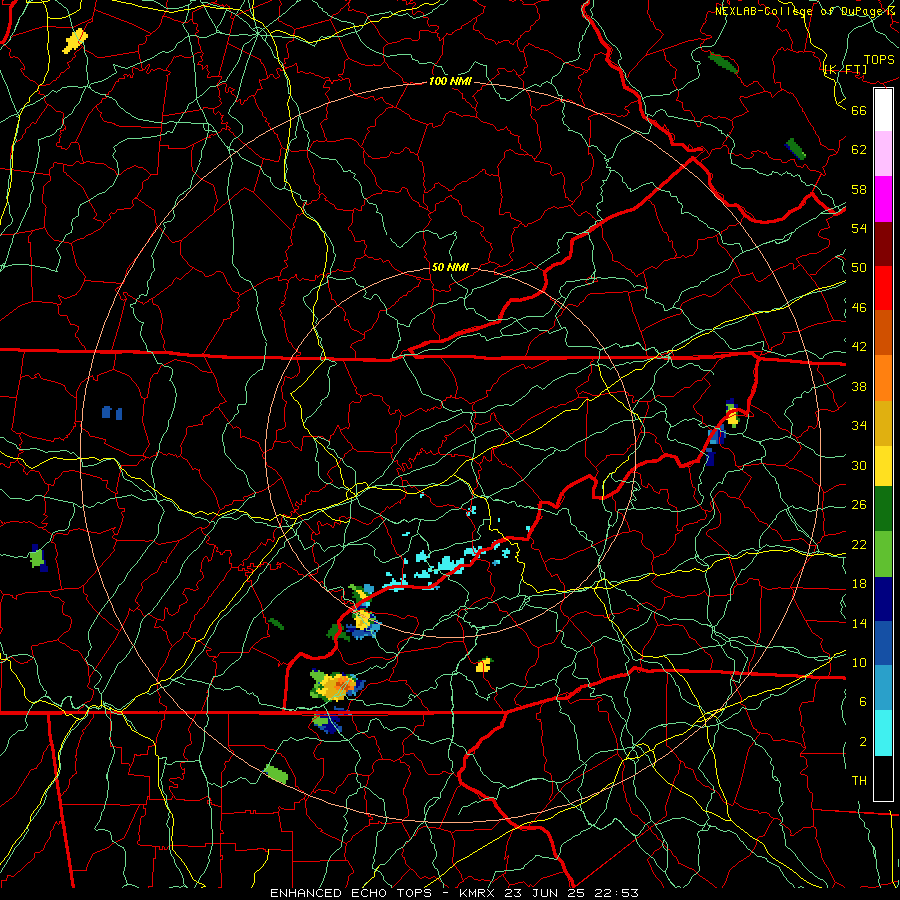Click the NEXLAB-College of DuPage credit

(x=806, y=10)
